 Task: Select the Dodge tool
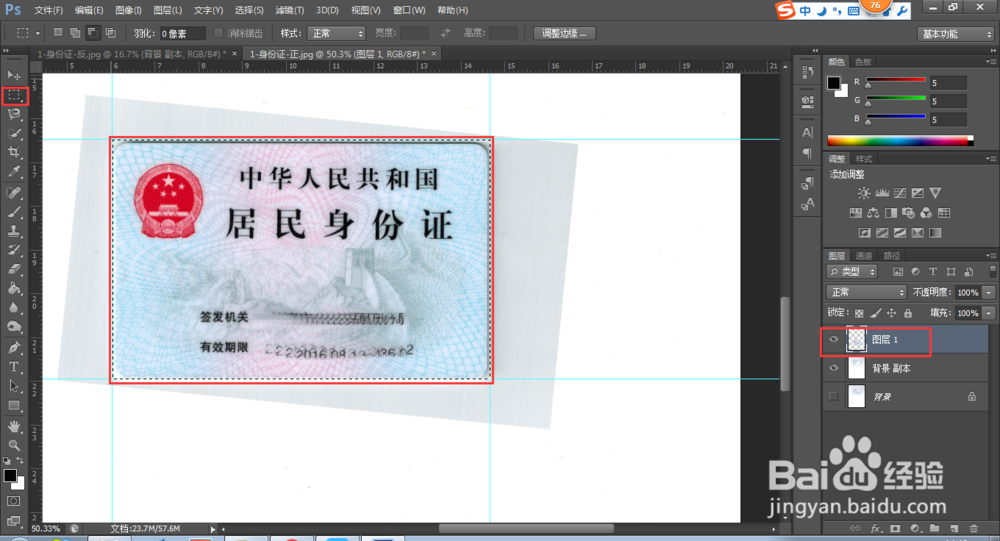click(x=14, y=327)
